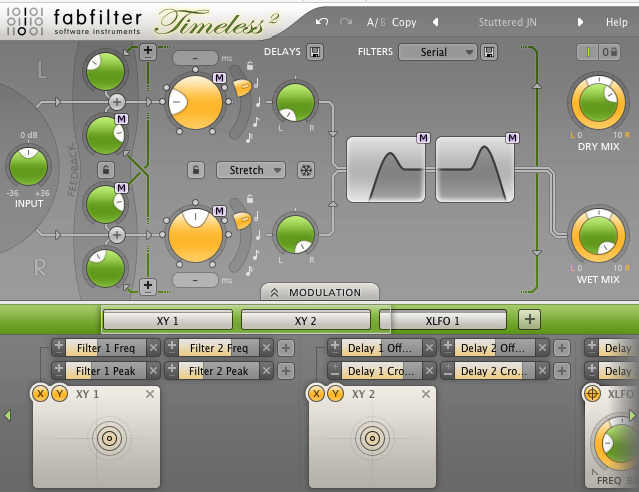Click the right delay pan knob

pos(295,235)
